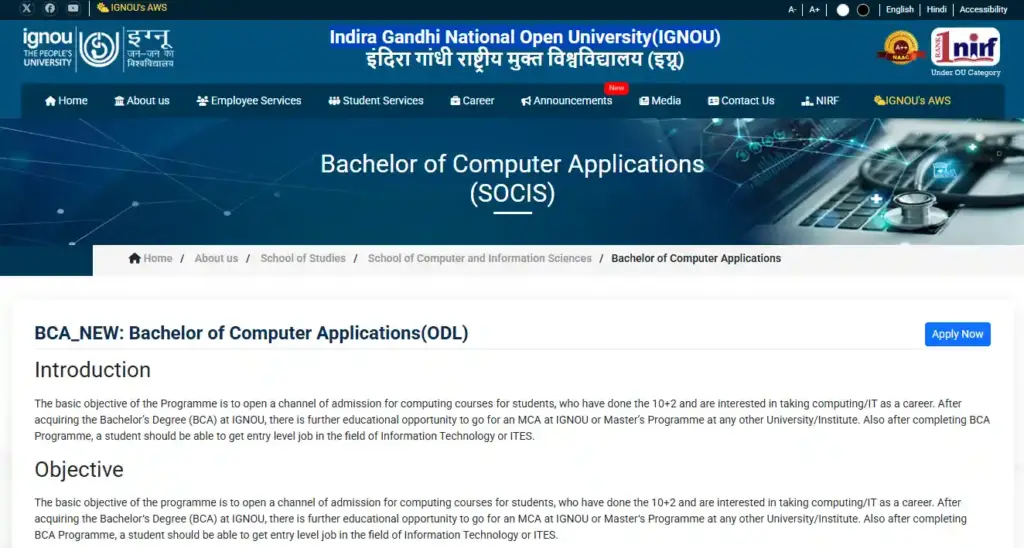Switch to black contrast theme circle
The width and height of the screenshot is (1024, 548).
863,10
